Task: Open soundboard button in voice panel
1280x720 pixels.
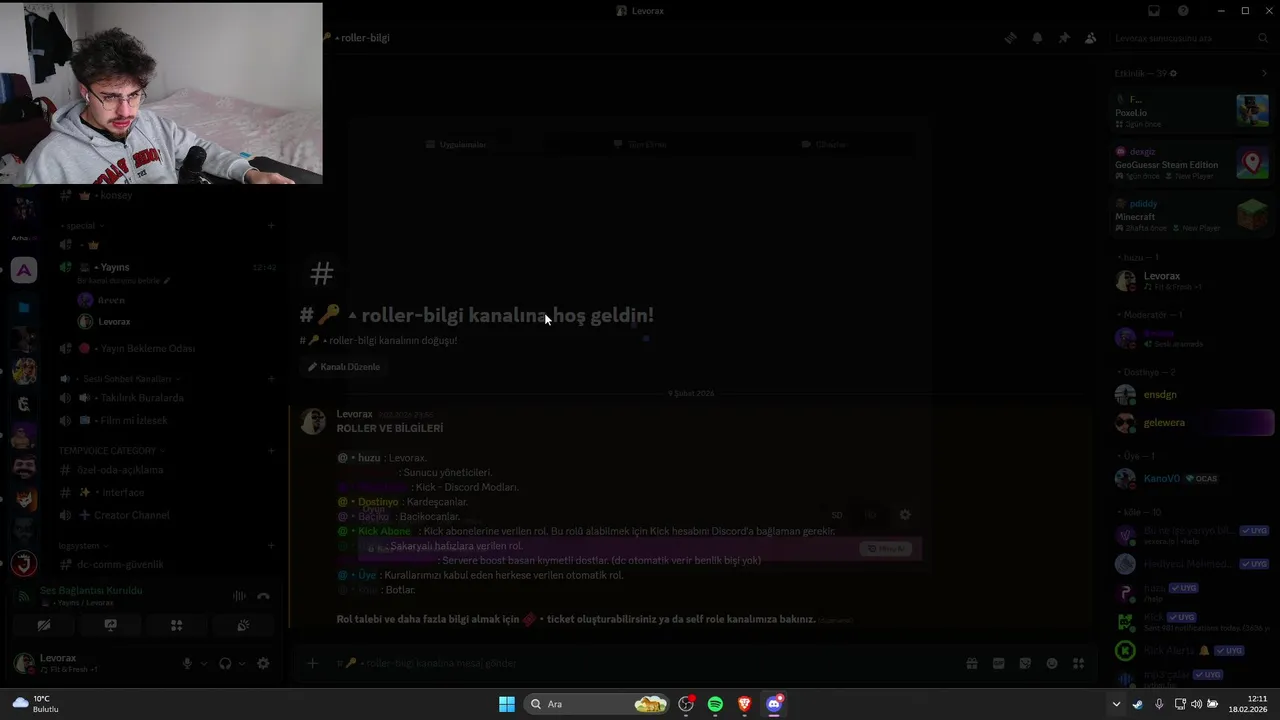Action: tap(242, 625)
